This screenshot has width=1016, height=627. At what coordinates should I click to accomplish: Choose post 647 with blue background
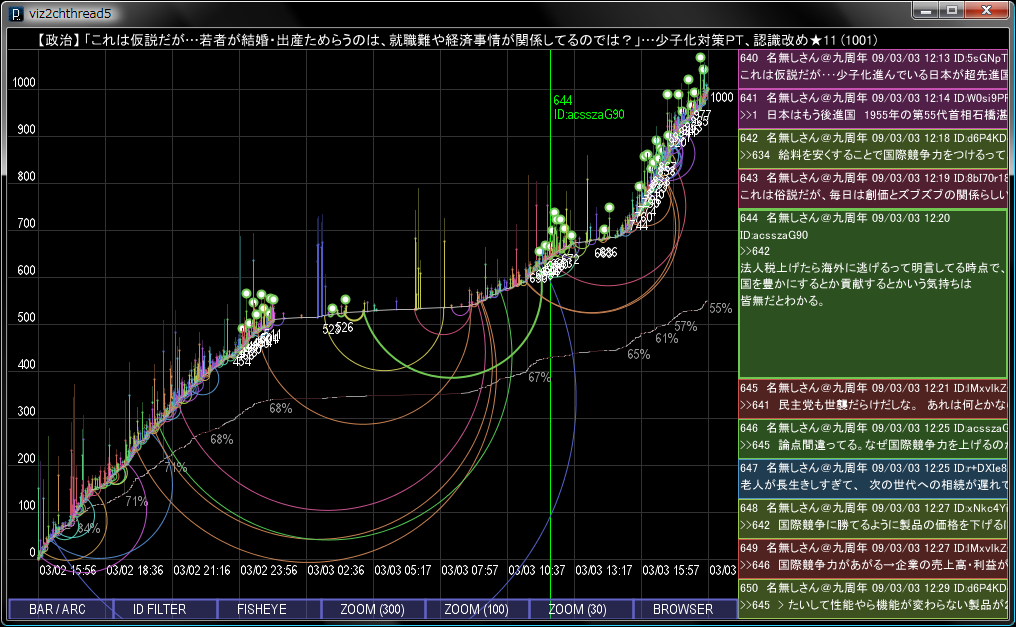tap(872, 476)
